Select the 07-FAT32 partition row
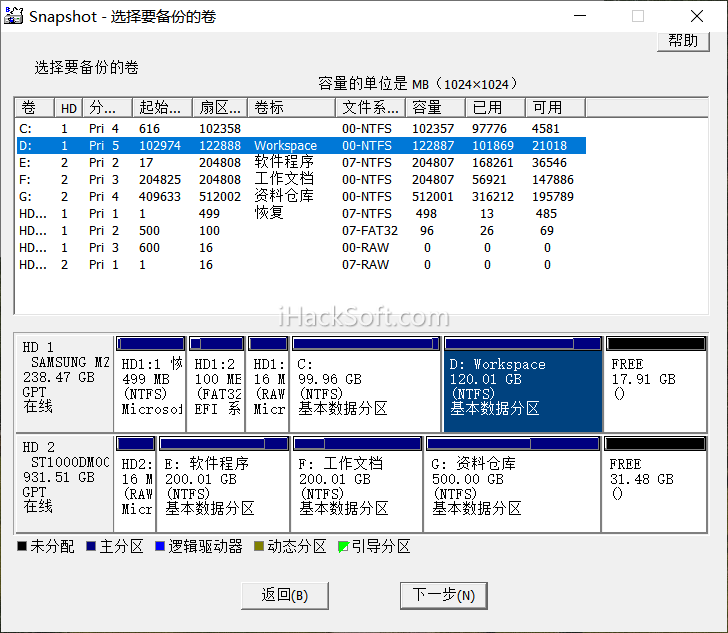This screenshot has width=728, height=633. 301,230
